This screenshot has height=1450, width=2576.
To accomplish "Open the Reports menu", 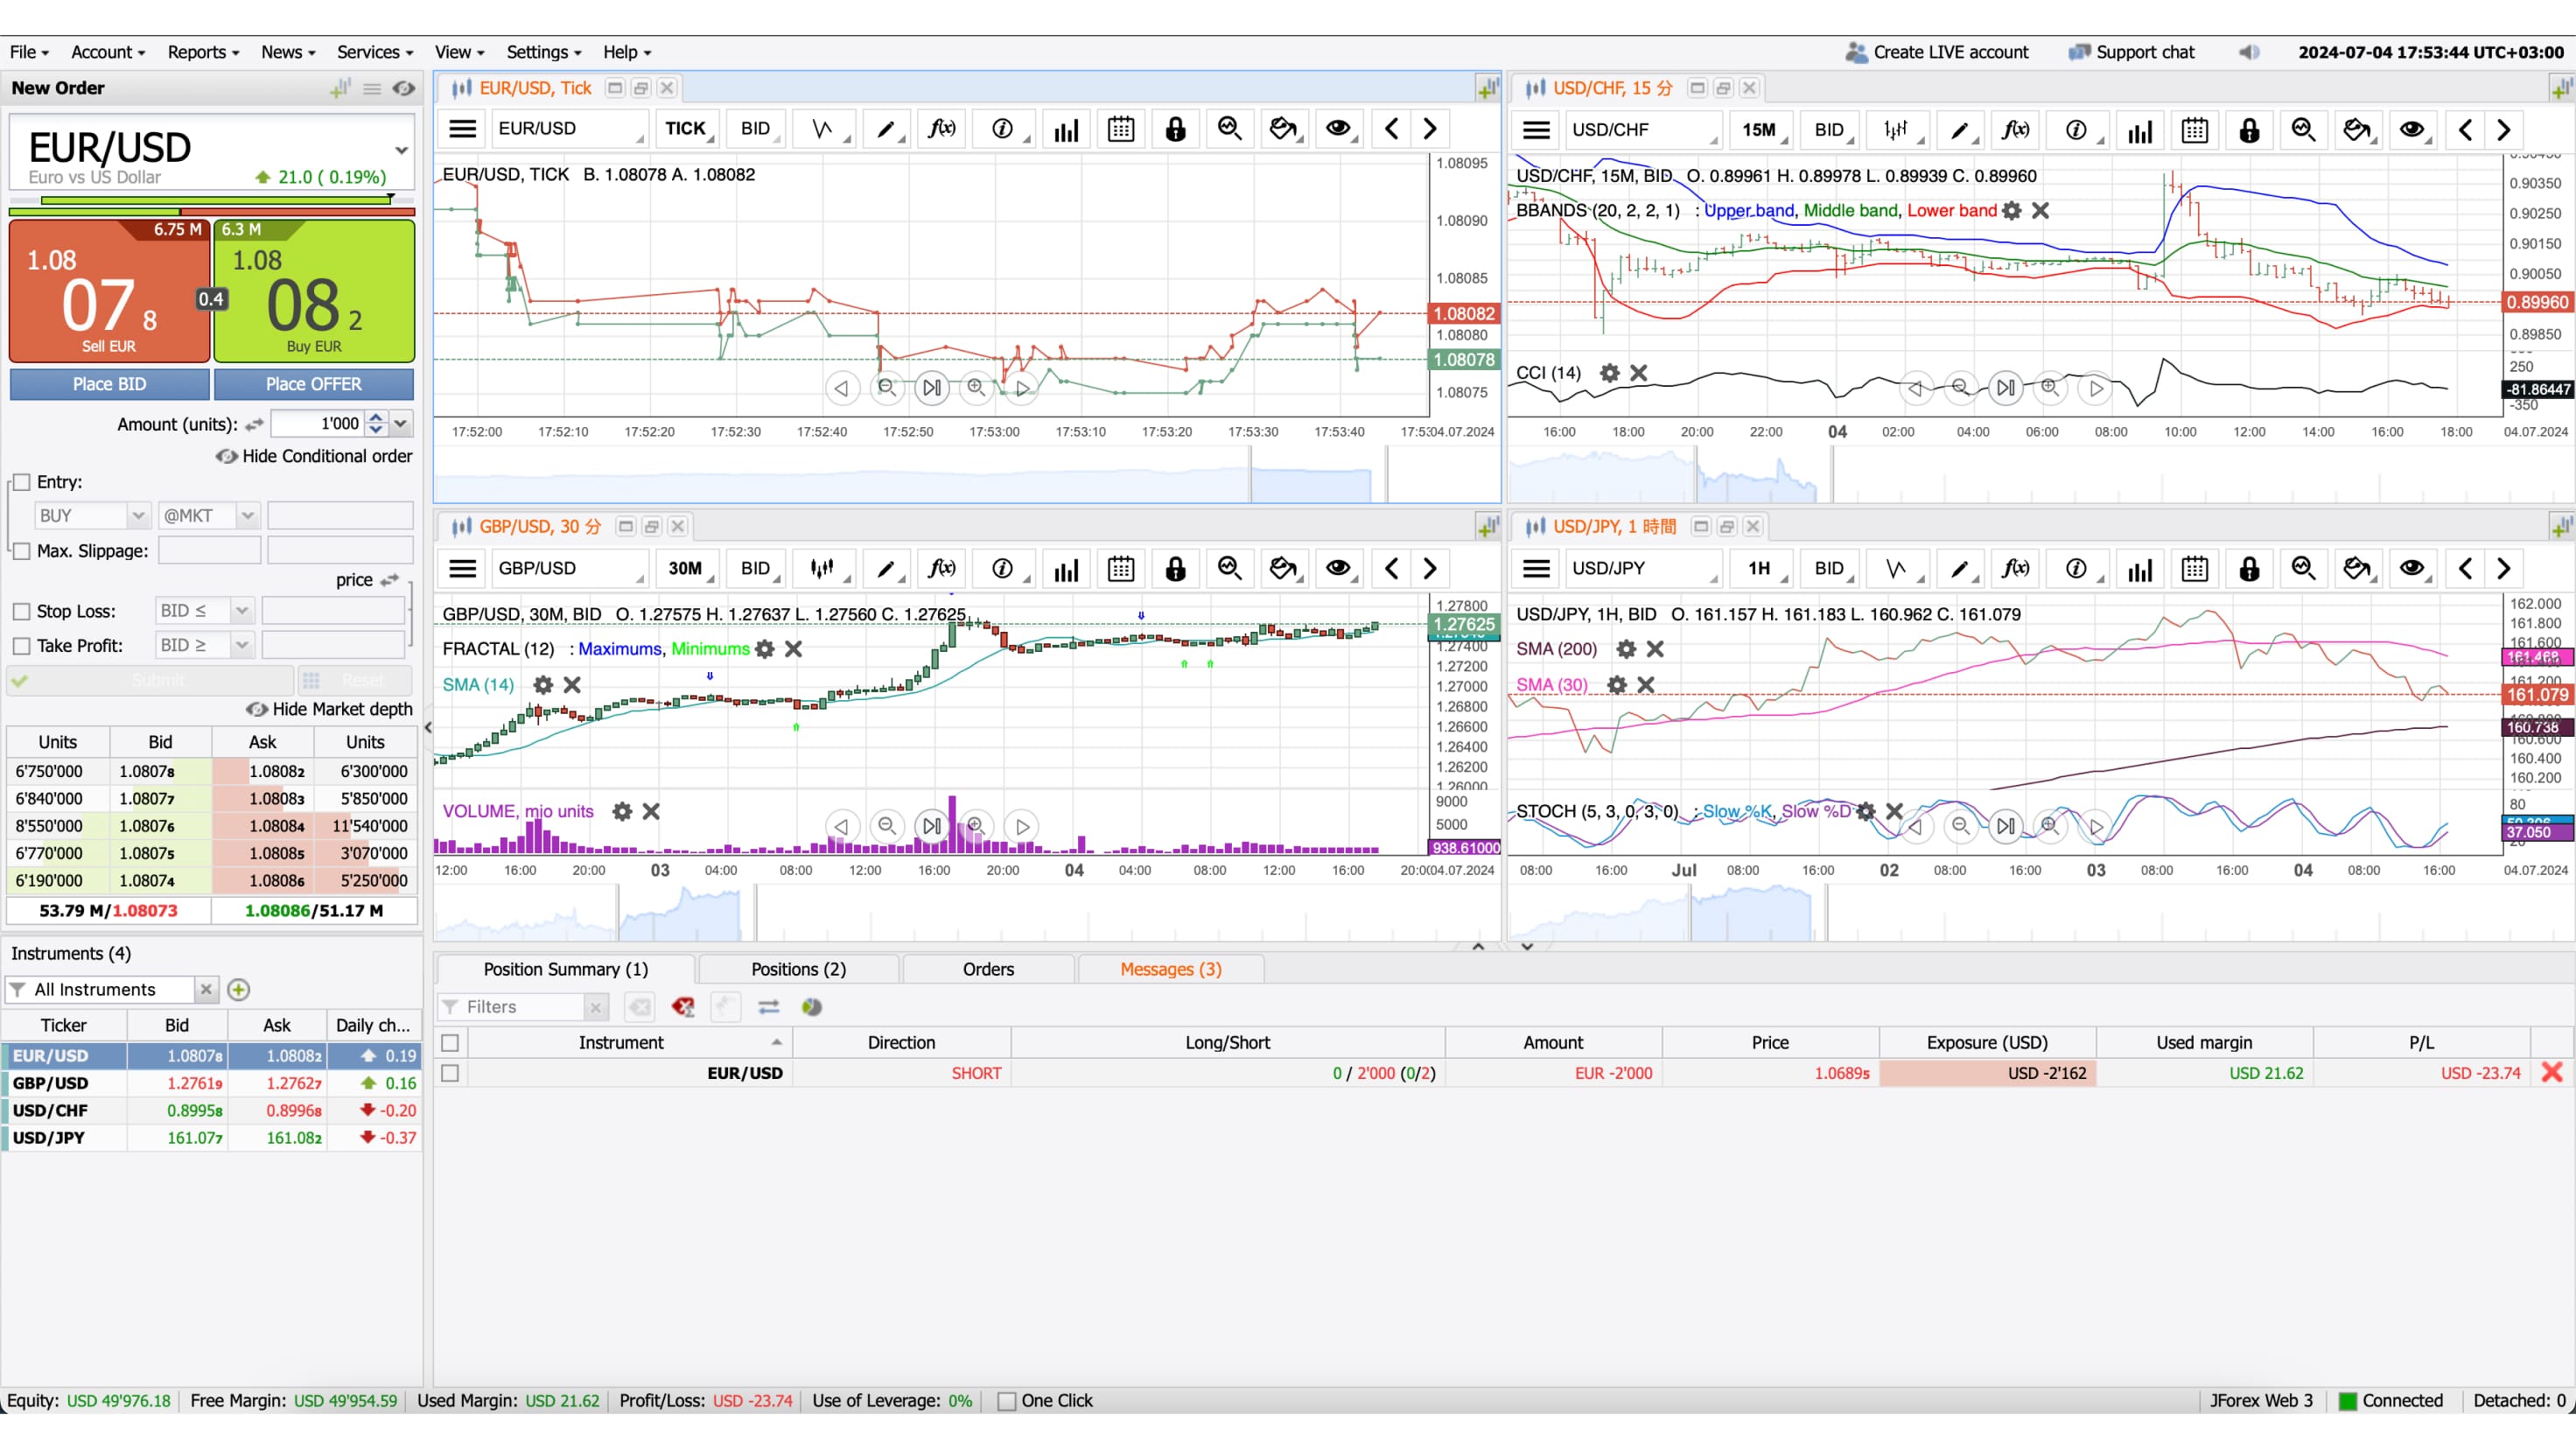I will point(202,52).
